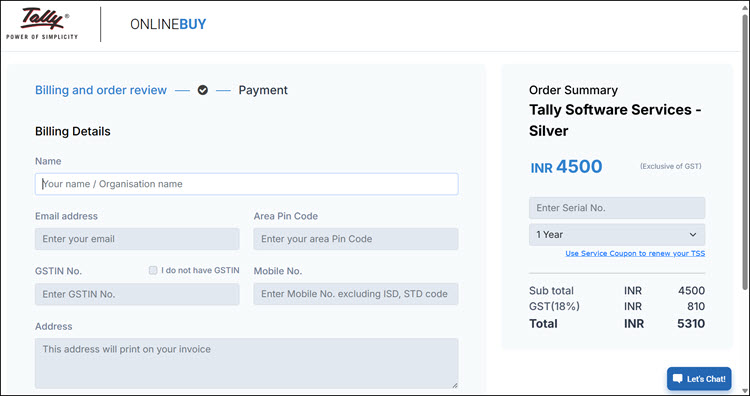Click the chevron arrow of the duration dropdown
750x396 pixels.
693,234
